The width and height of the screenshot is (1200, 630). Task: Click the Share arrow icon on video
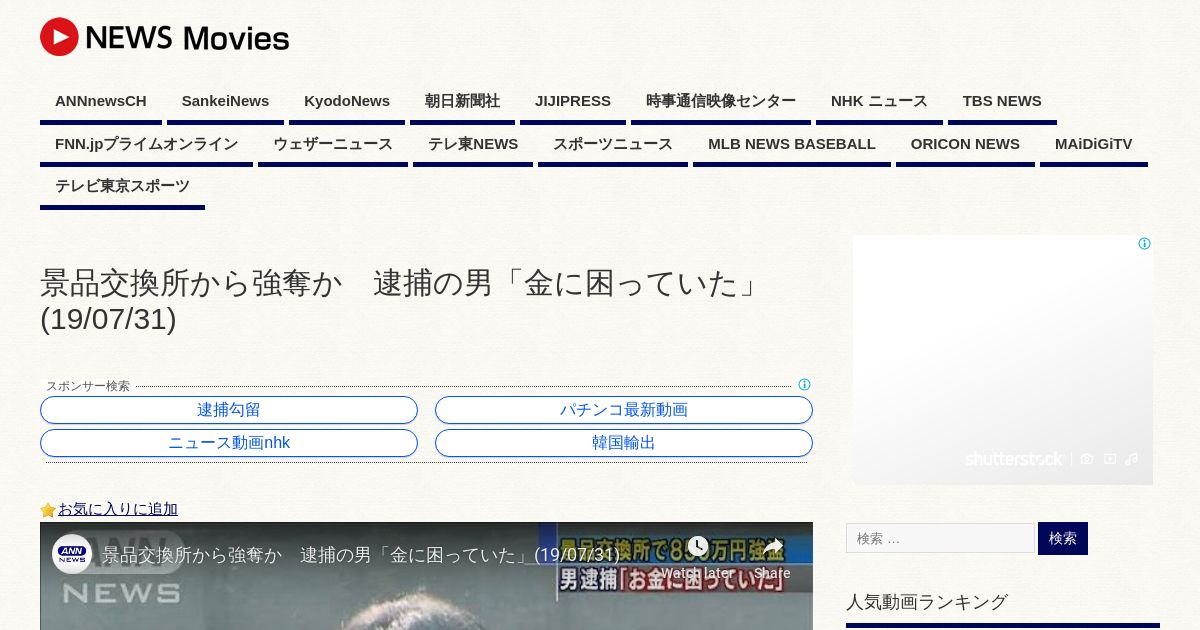pyautogui.click(x=772, y=547)
